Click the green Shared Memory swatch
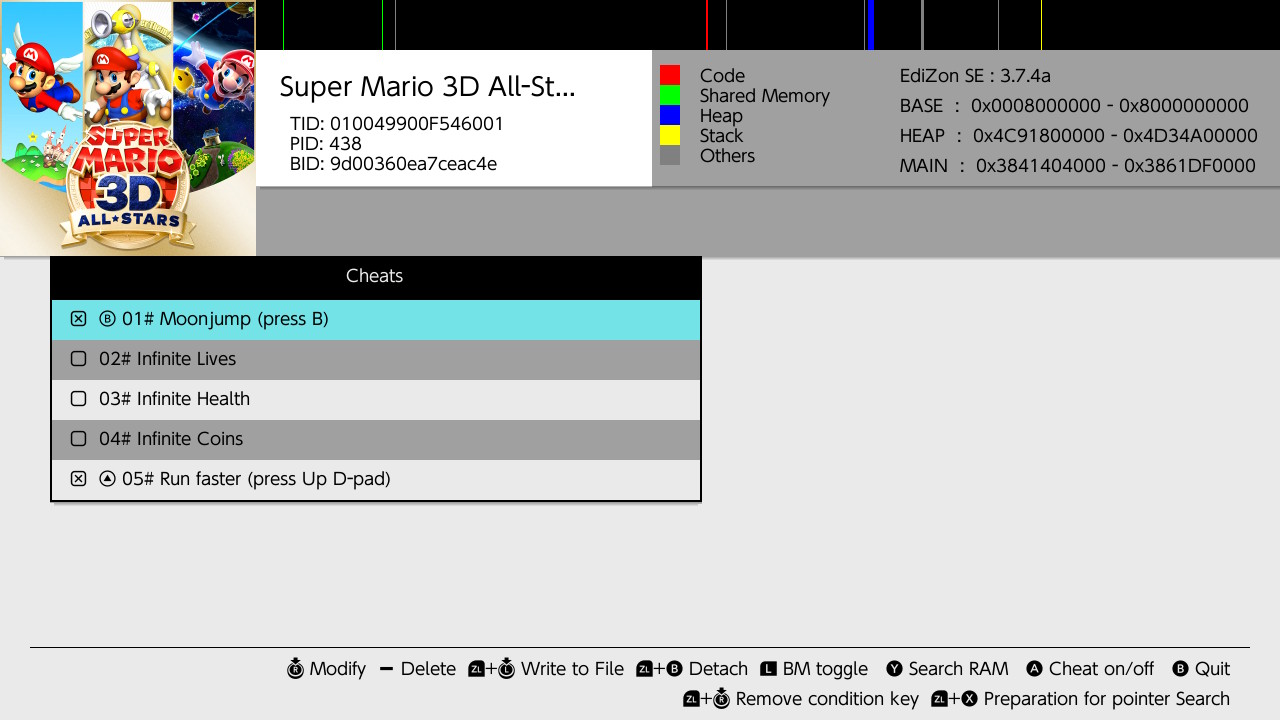The width and height of the screenshot is (1280, 720). [670, 95]
